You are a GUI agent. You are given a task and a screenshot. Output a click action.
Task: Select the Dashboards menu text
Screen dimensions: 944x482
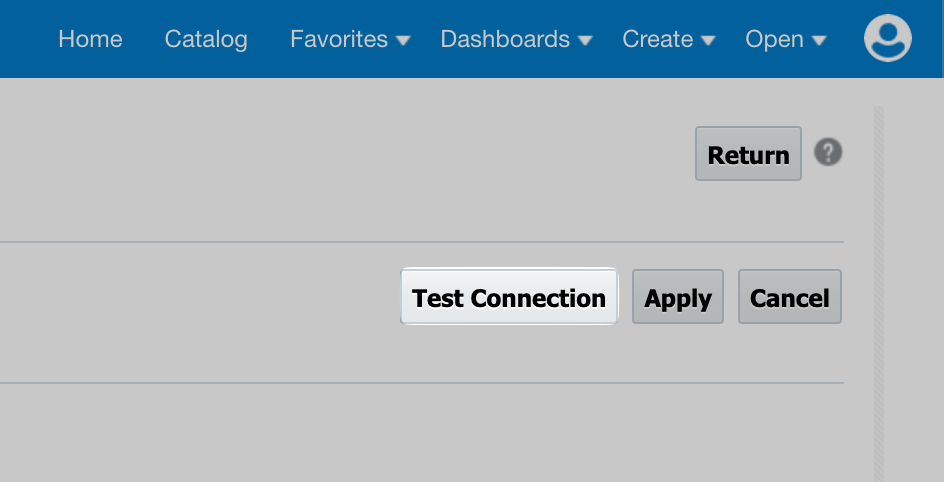click(x=505, y=39)
